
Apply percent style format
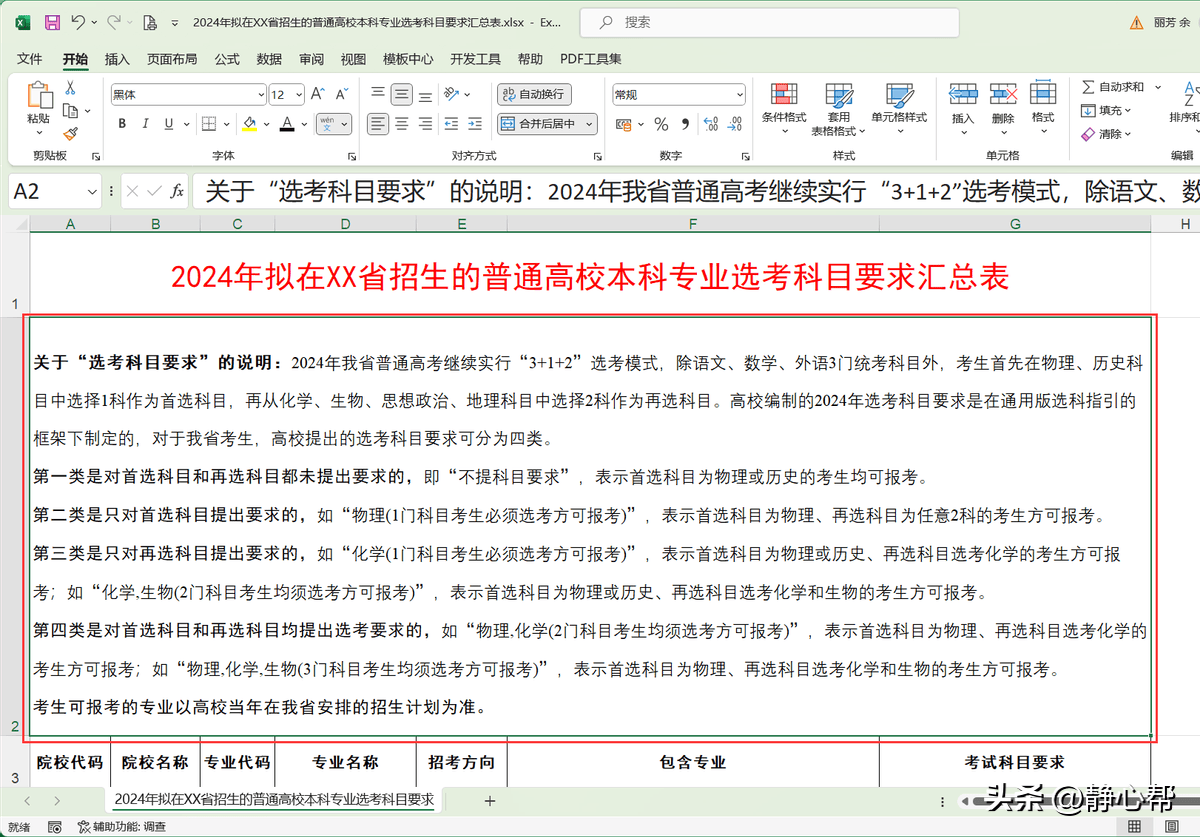(x=661, y=124)
